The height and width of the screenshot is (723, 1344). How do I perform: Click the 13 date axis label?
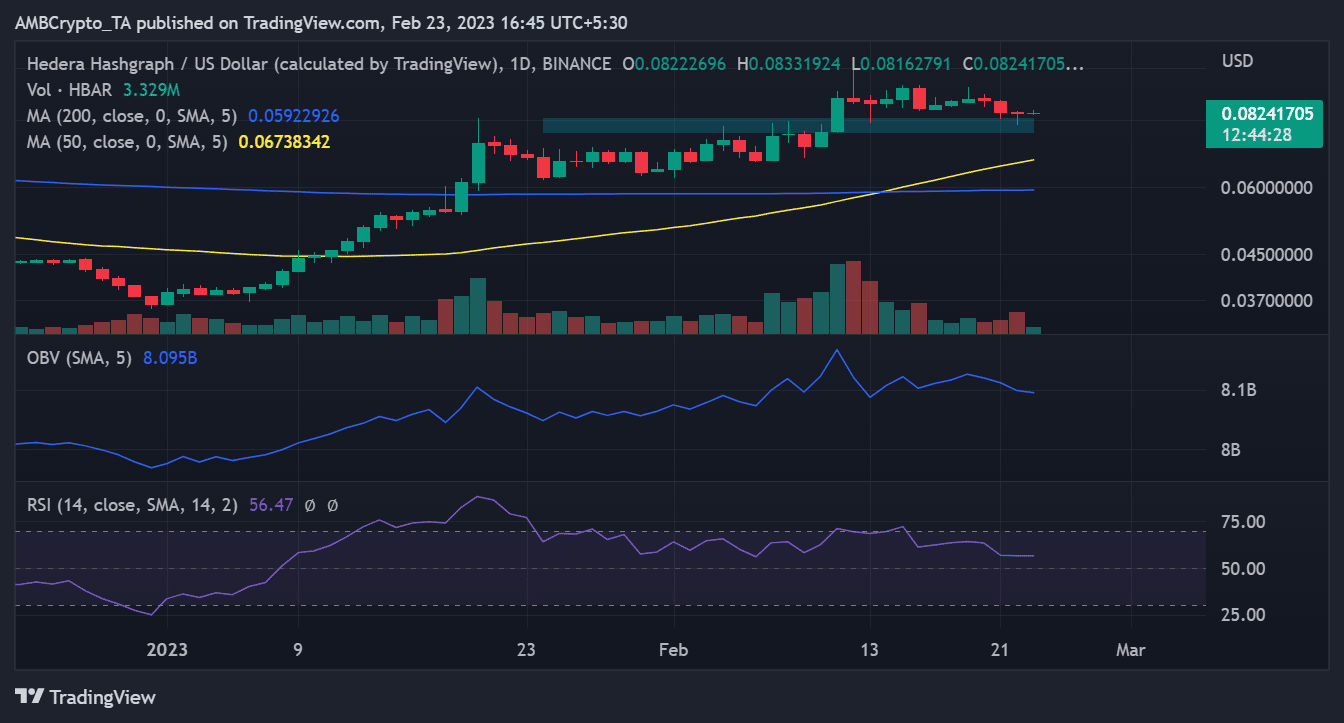click(870, 649)
